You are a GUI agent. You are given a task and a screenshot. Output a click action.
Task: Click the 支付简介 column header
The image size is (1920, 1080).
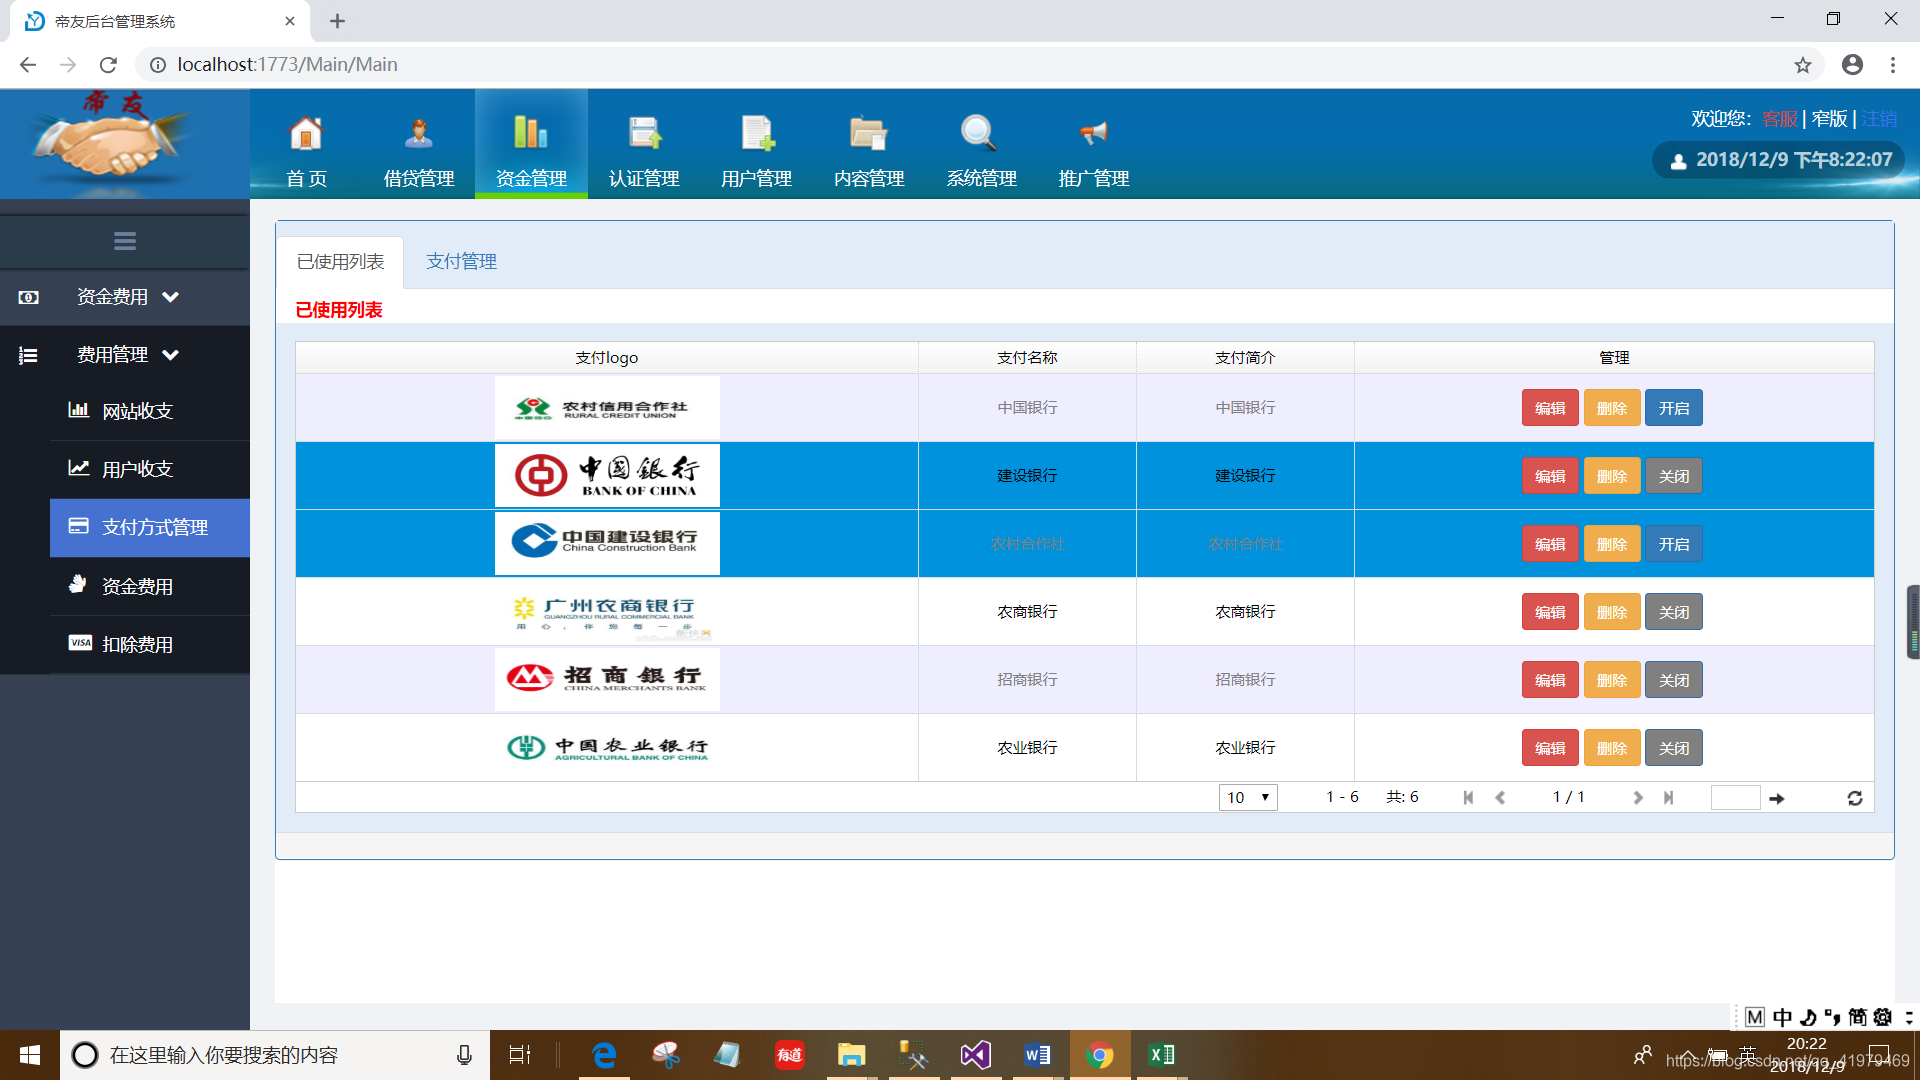1245,358
